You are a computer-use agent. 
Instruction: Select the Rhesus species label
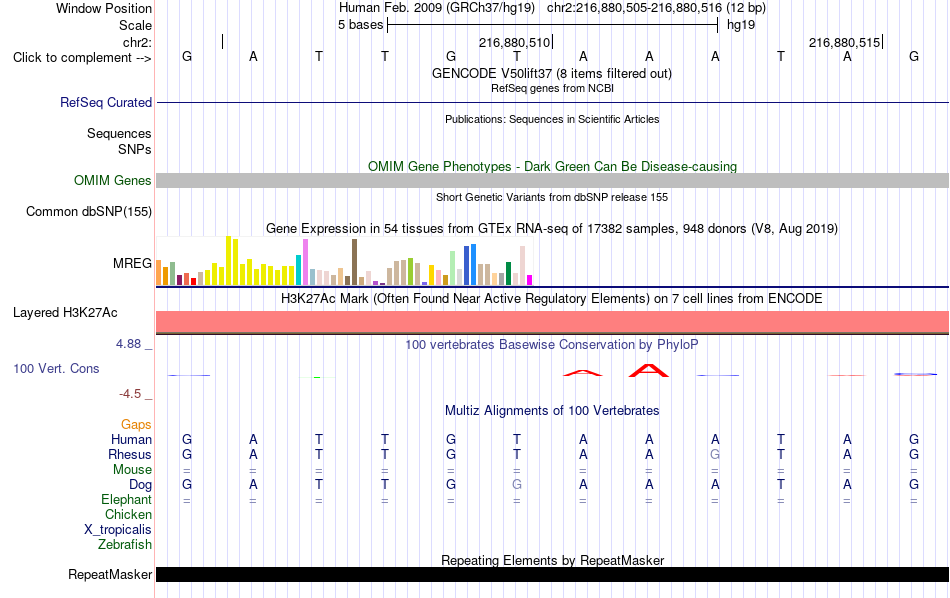[130, 454]
